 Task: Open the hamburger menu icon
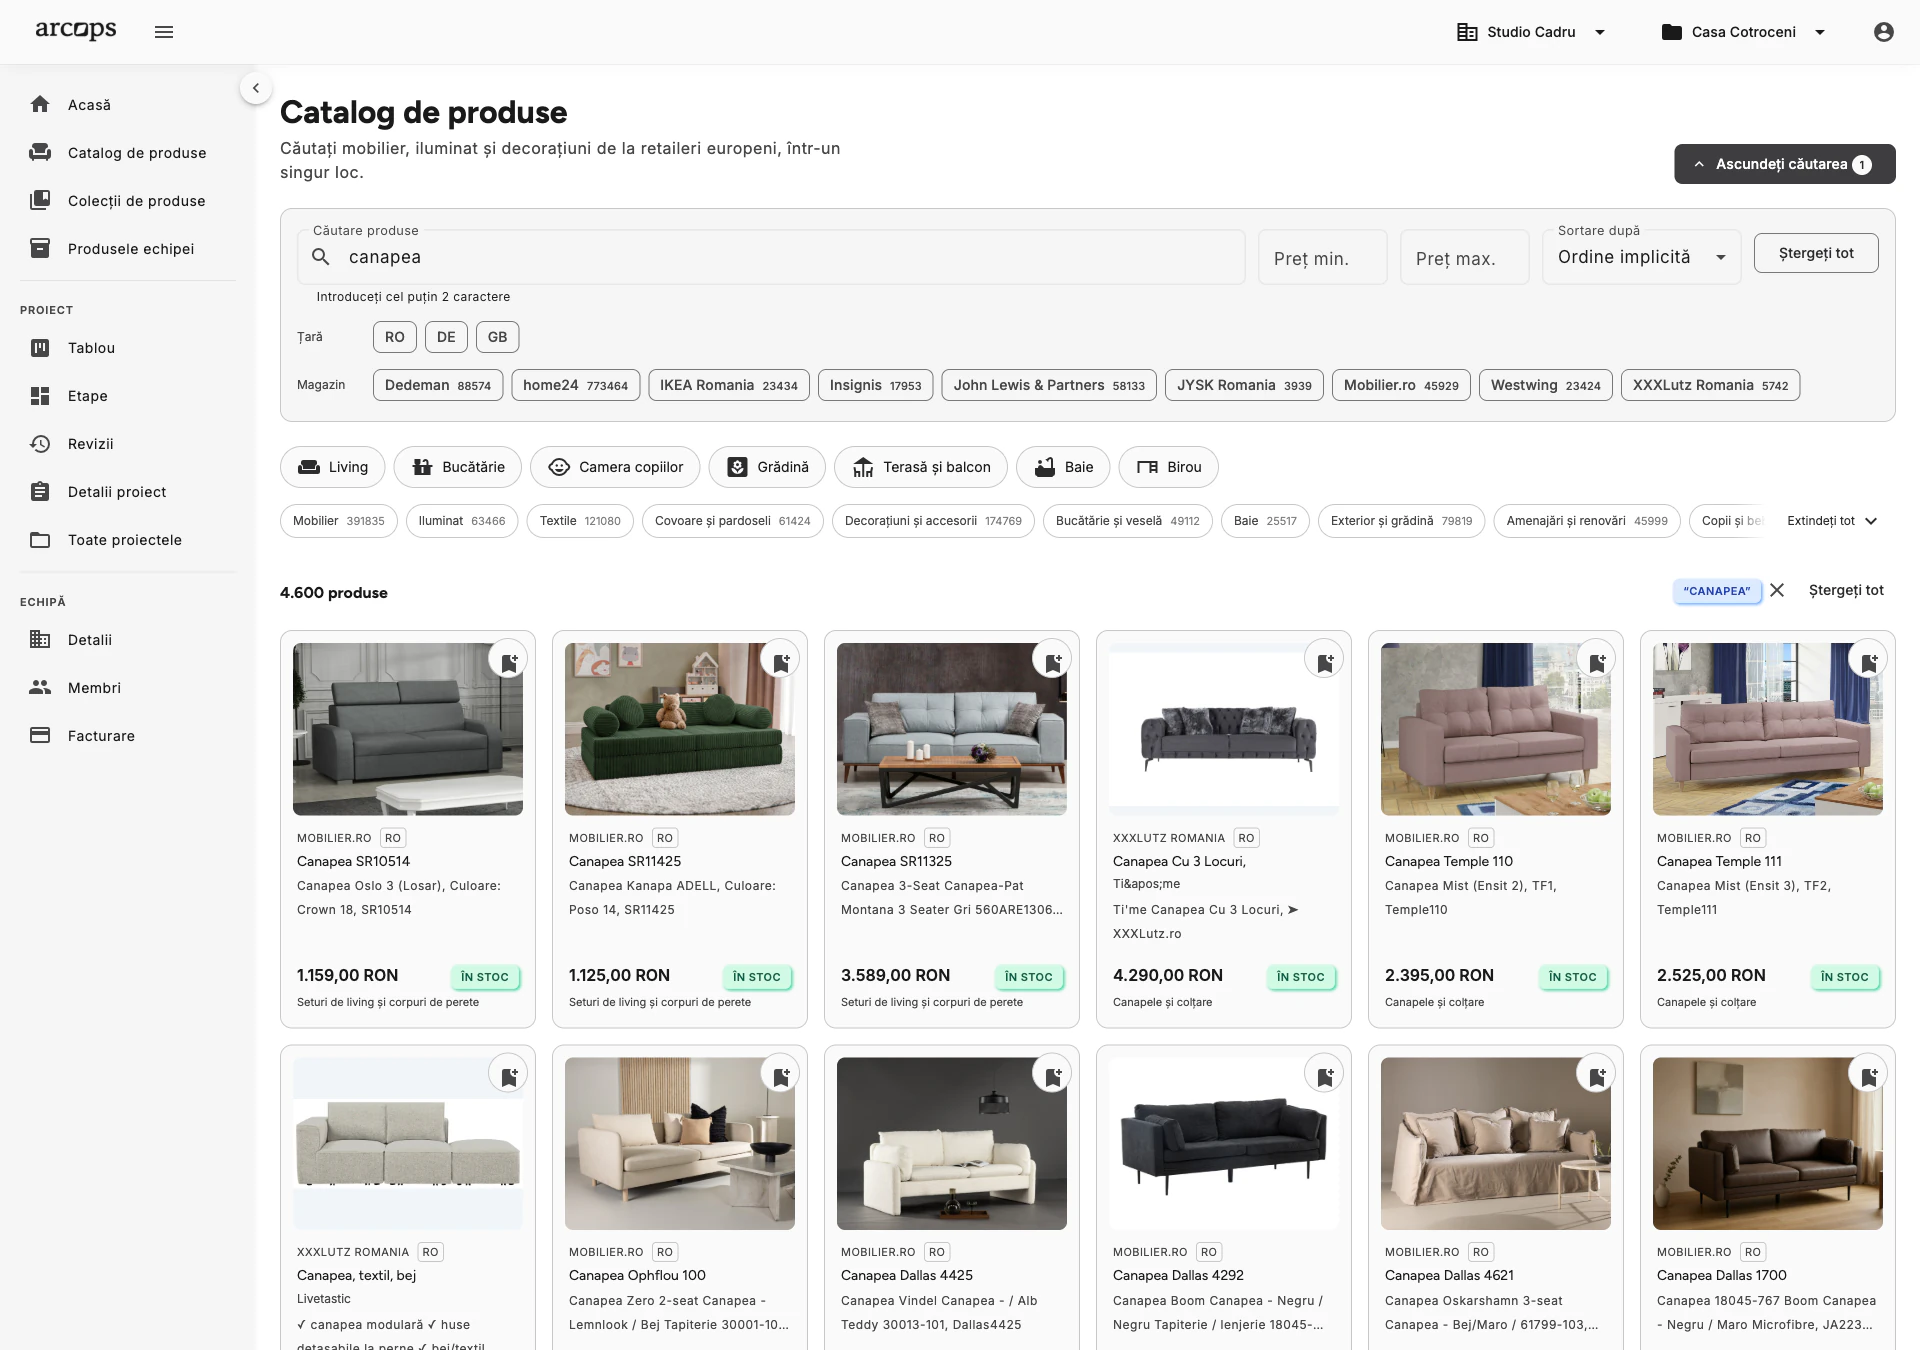[x=164, y=32]
